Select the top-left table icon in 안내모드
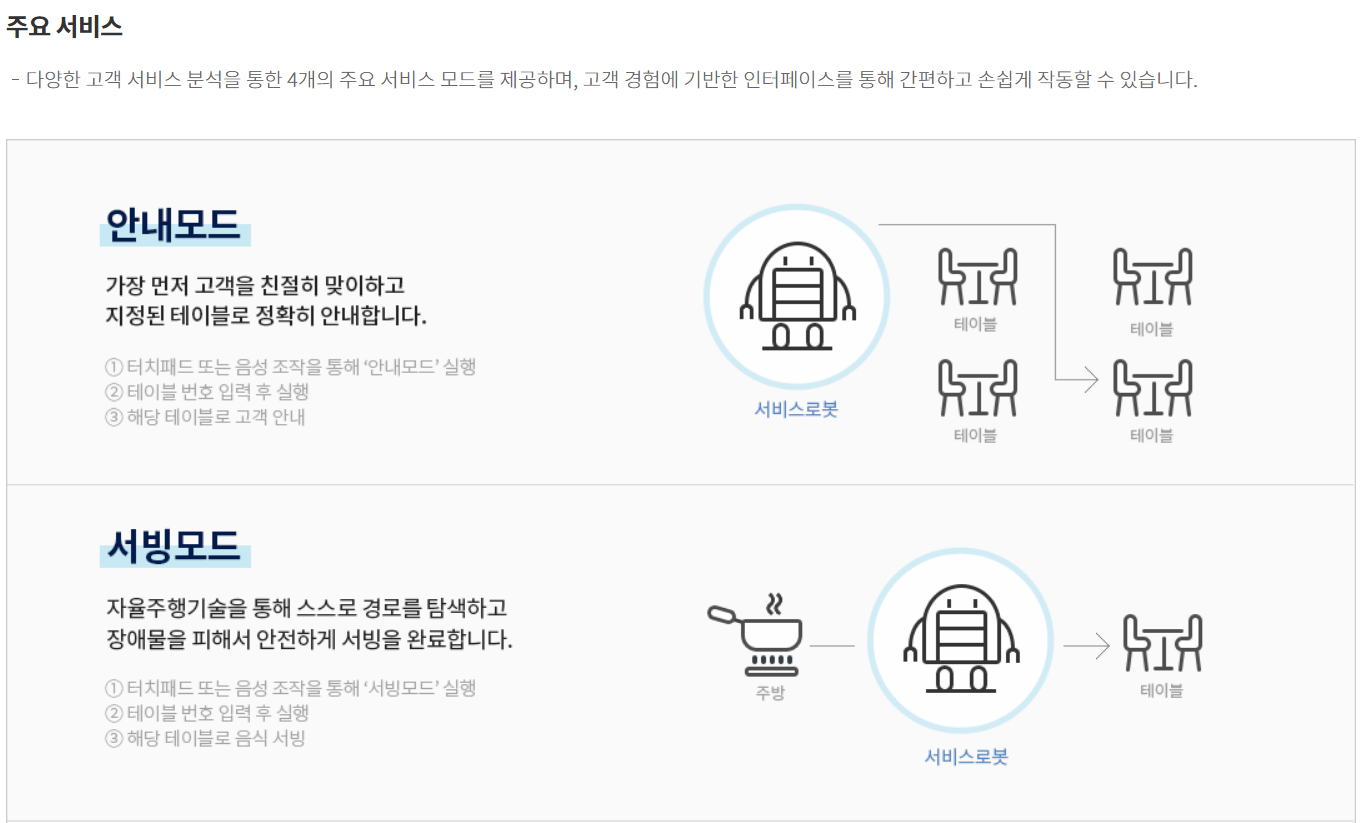 click(x=977, y=276)
